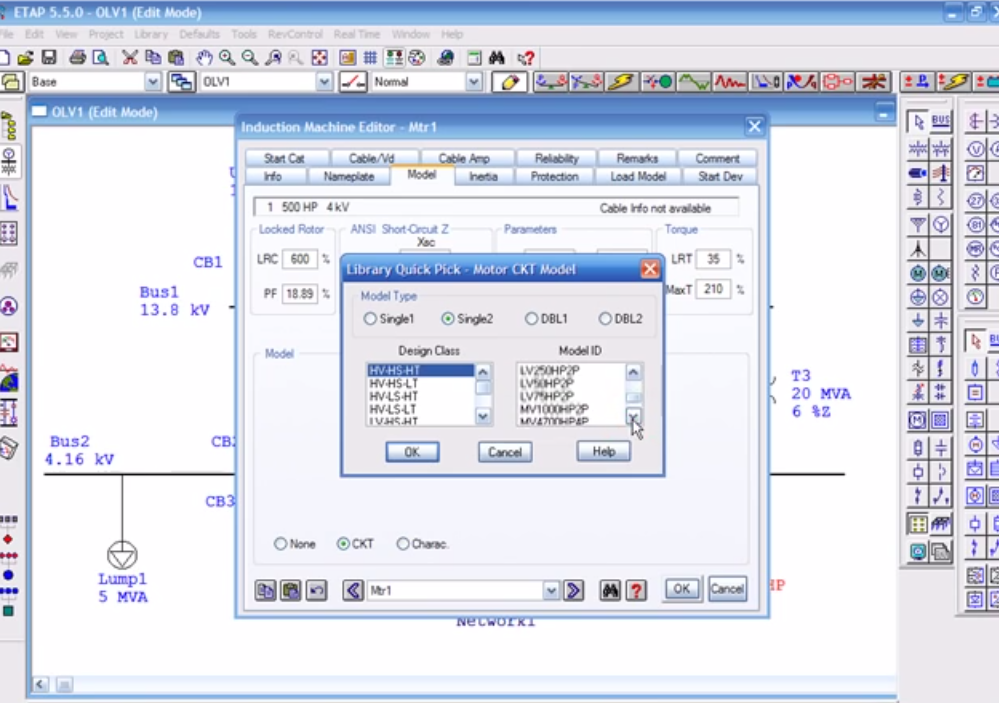
Task: Select the CKT model option
Action: (x=343, y=544)
